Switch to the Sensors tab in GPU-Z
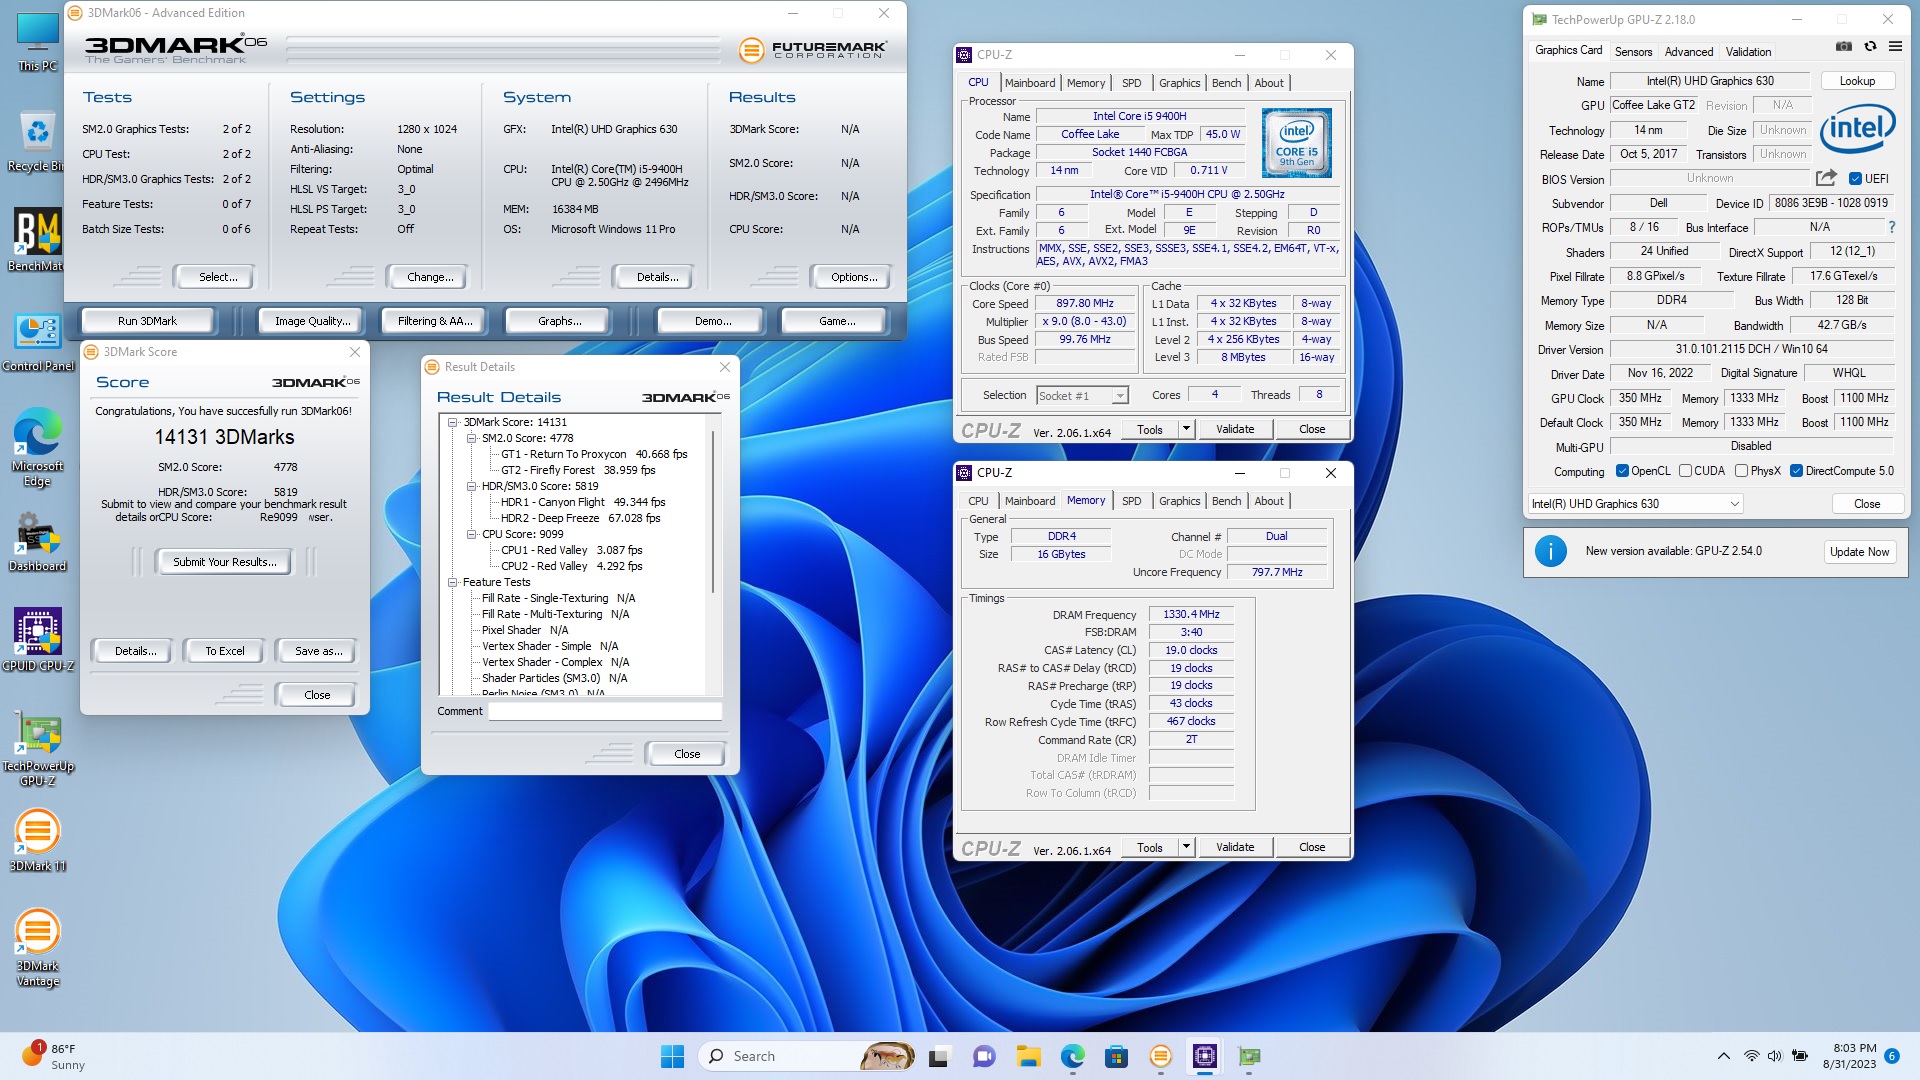This screenshot has height=1080, width=1920. (1633, 51)
